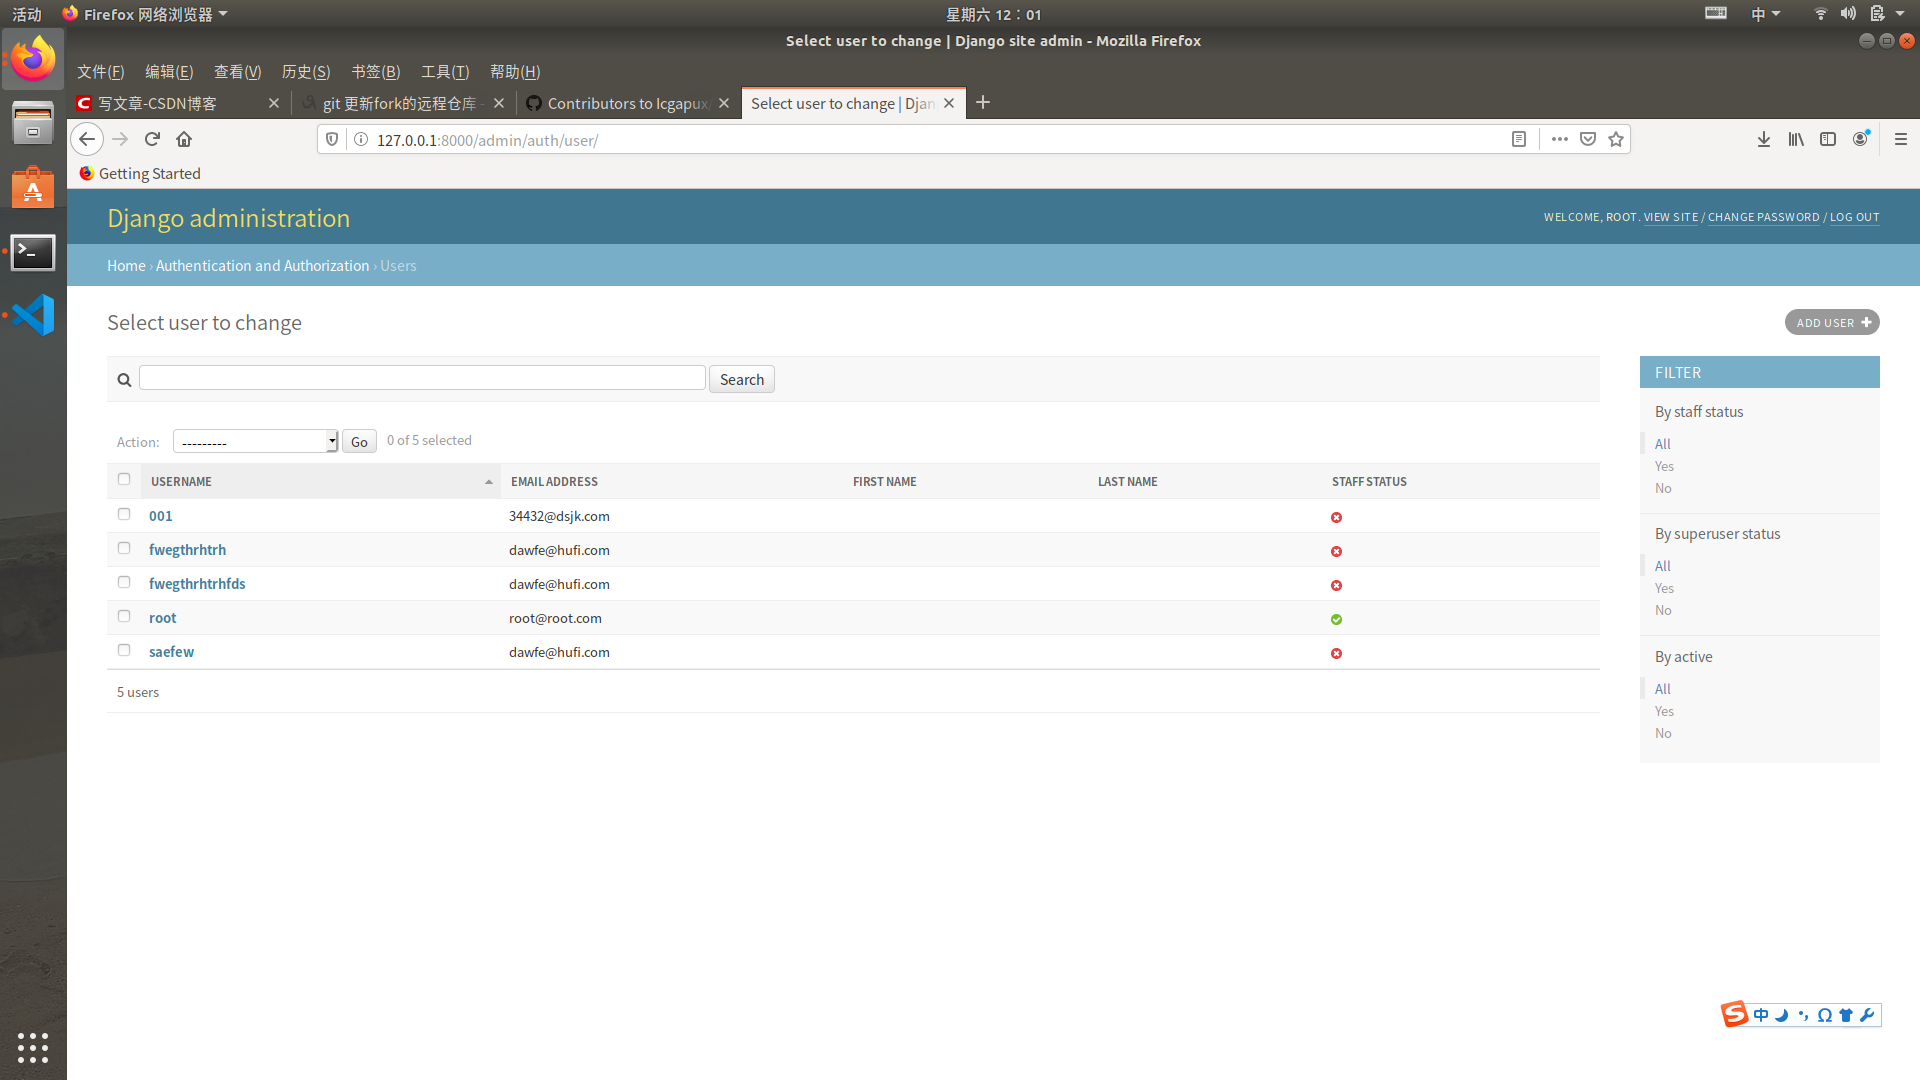Tick the select-all checkbox in table header
The width and height of the screenshot is (1920, 1080).
(124, 479)
